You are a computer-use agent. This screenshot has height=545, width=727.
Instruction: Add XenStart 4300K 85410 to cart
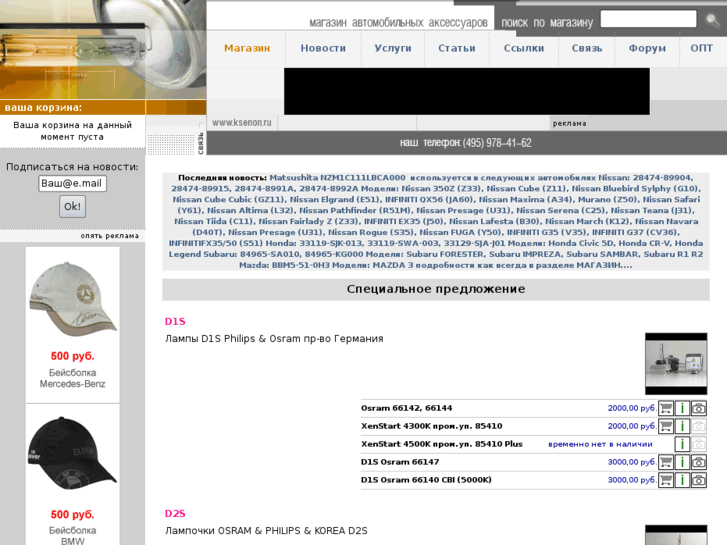666,426
